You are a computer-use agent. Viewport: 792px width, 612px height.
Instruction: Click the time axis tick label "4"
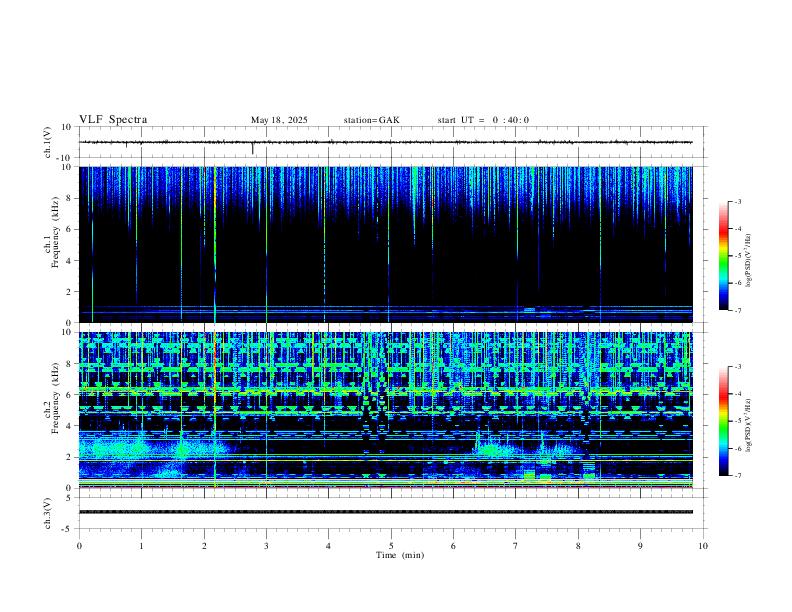328,546
